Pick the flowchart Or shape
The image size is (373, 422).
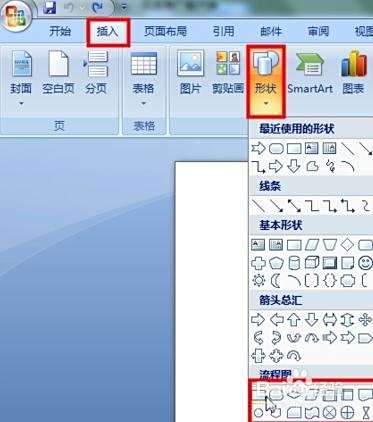tap(348, 413)
